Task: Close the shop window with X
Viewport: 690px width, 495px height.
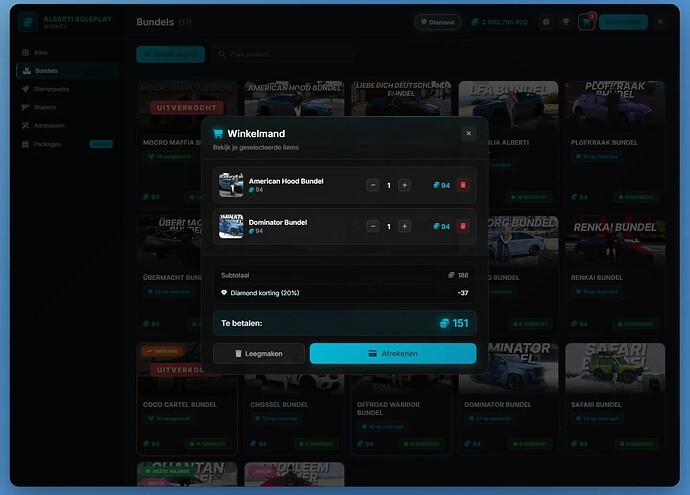Action: pyautogui.click(x=660, y=22)
